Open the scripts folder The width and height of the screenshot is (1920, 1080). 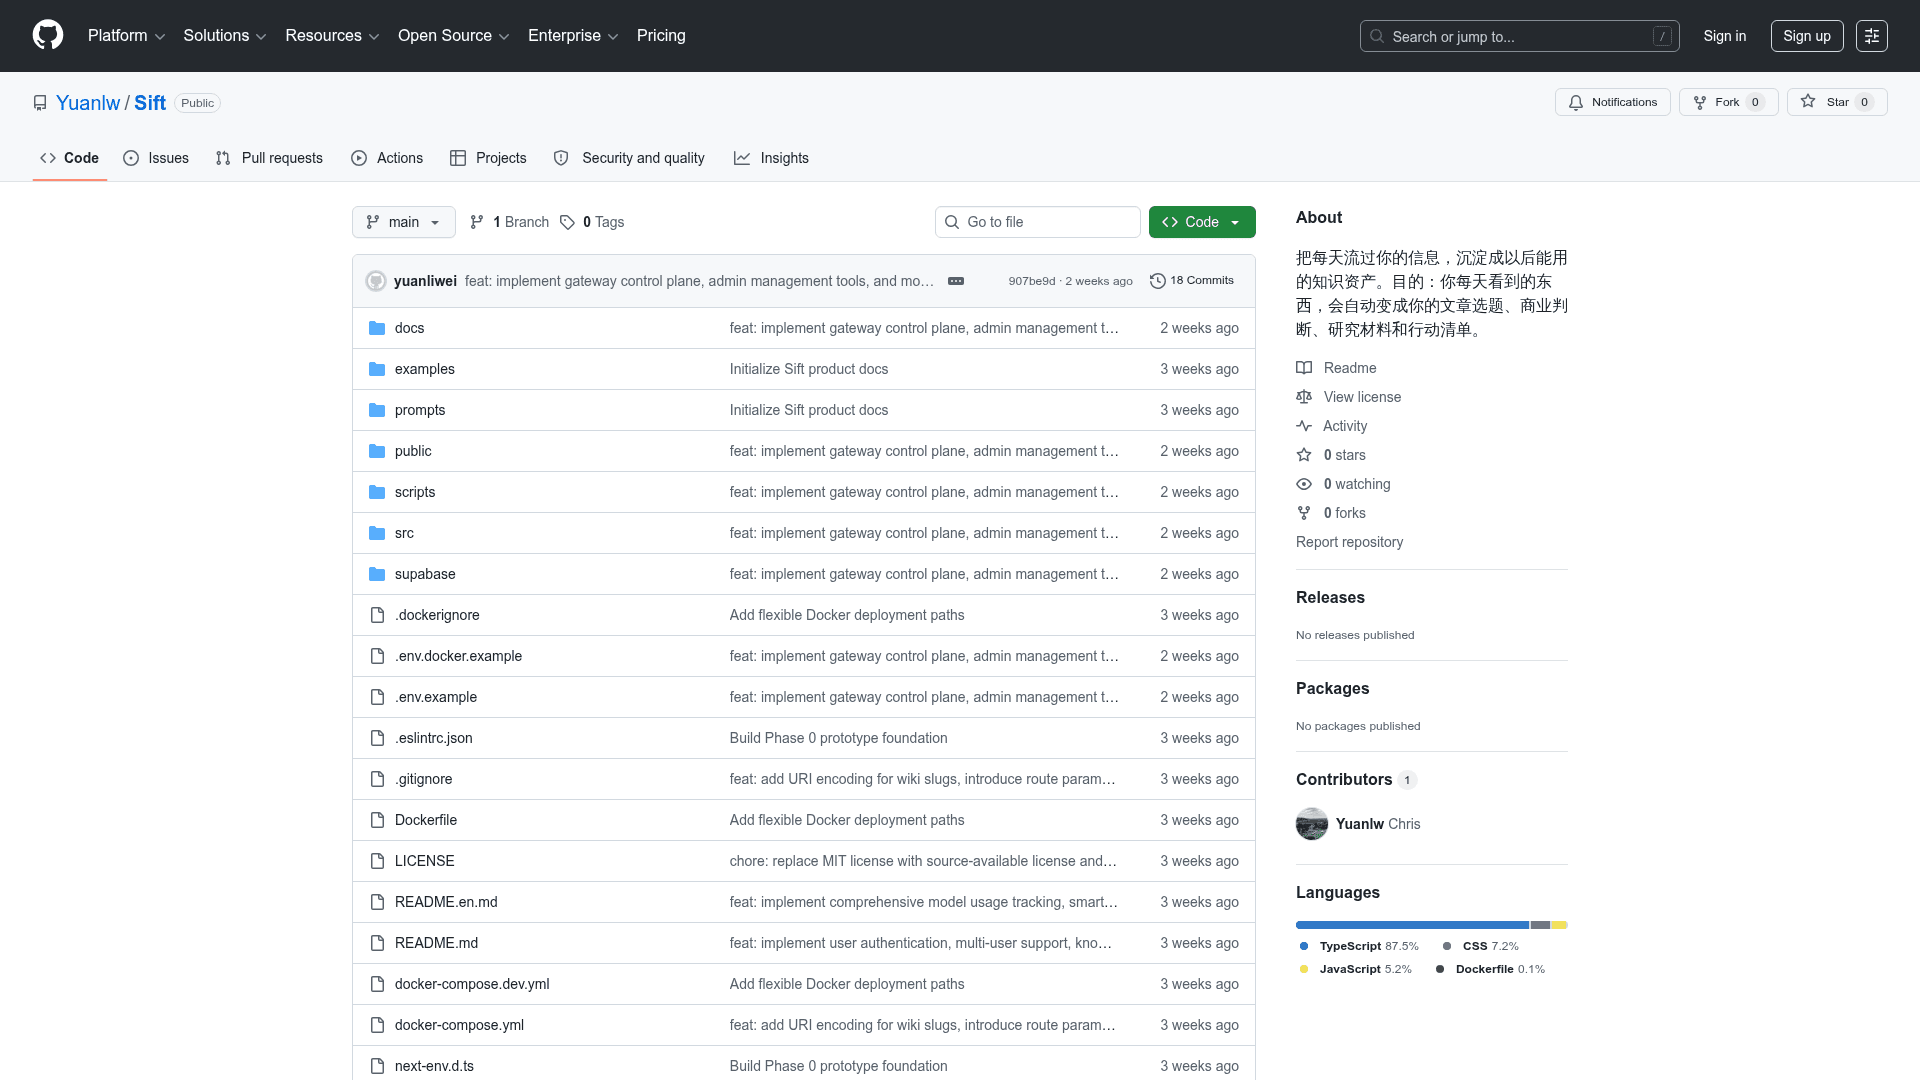[415, 492]
